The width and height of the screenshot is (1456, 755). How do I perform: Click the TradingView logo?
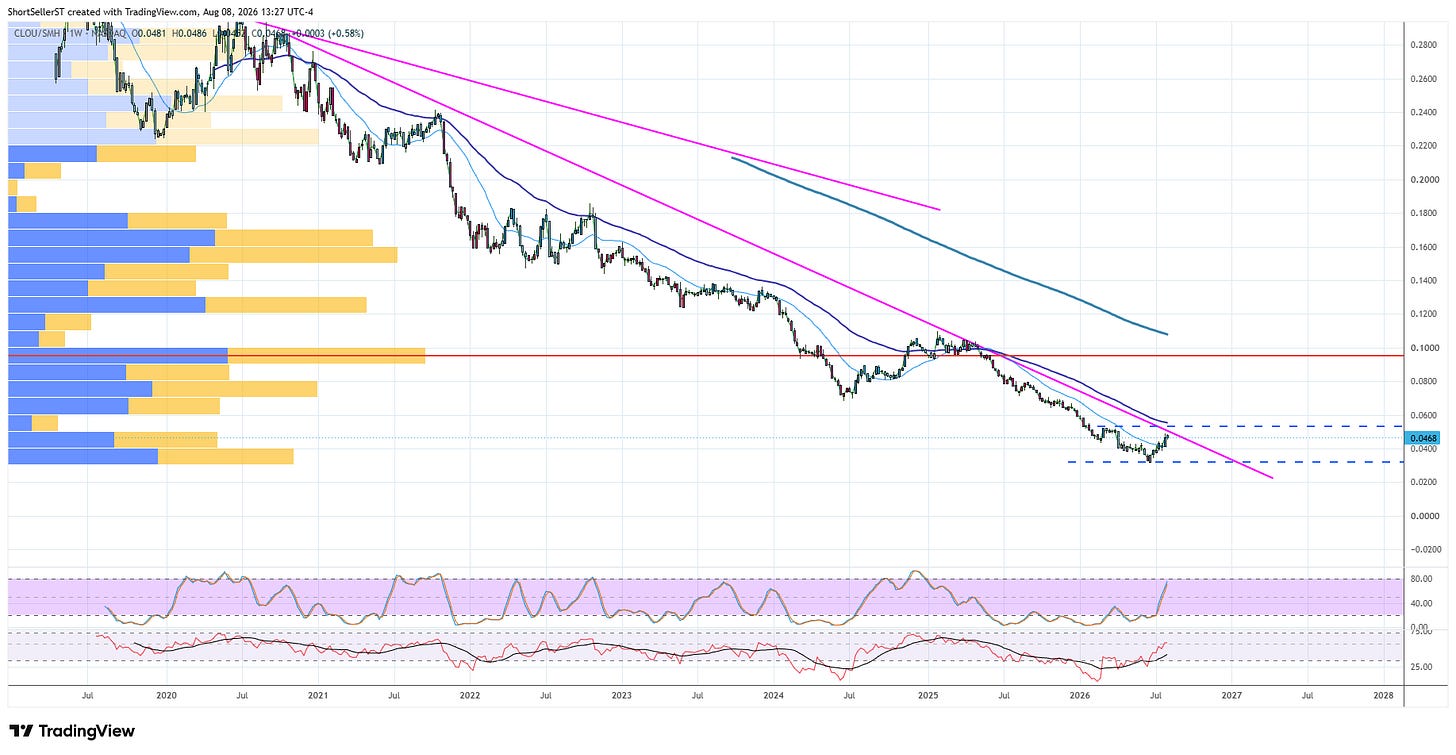[71, 731]
